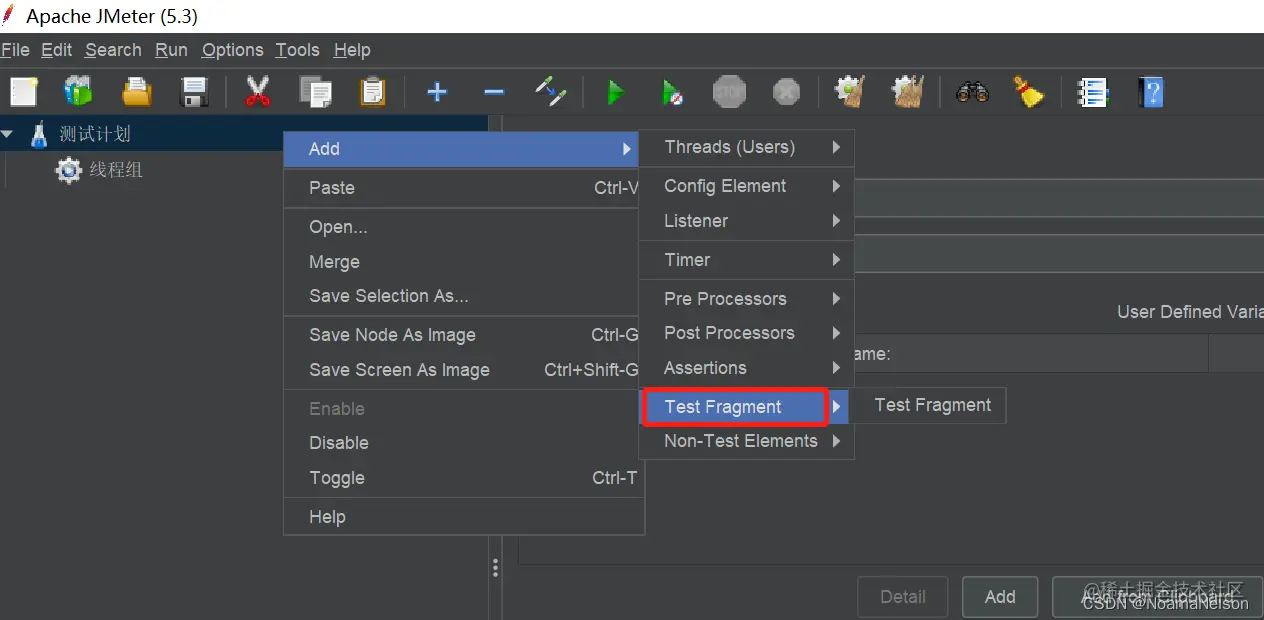The height and width of the screenshot is (620, 1264).
Task: Click the Toggle enable/disable toolbar icon
Action: tap(551, 93)
